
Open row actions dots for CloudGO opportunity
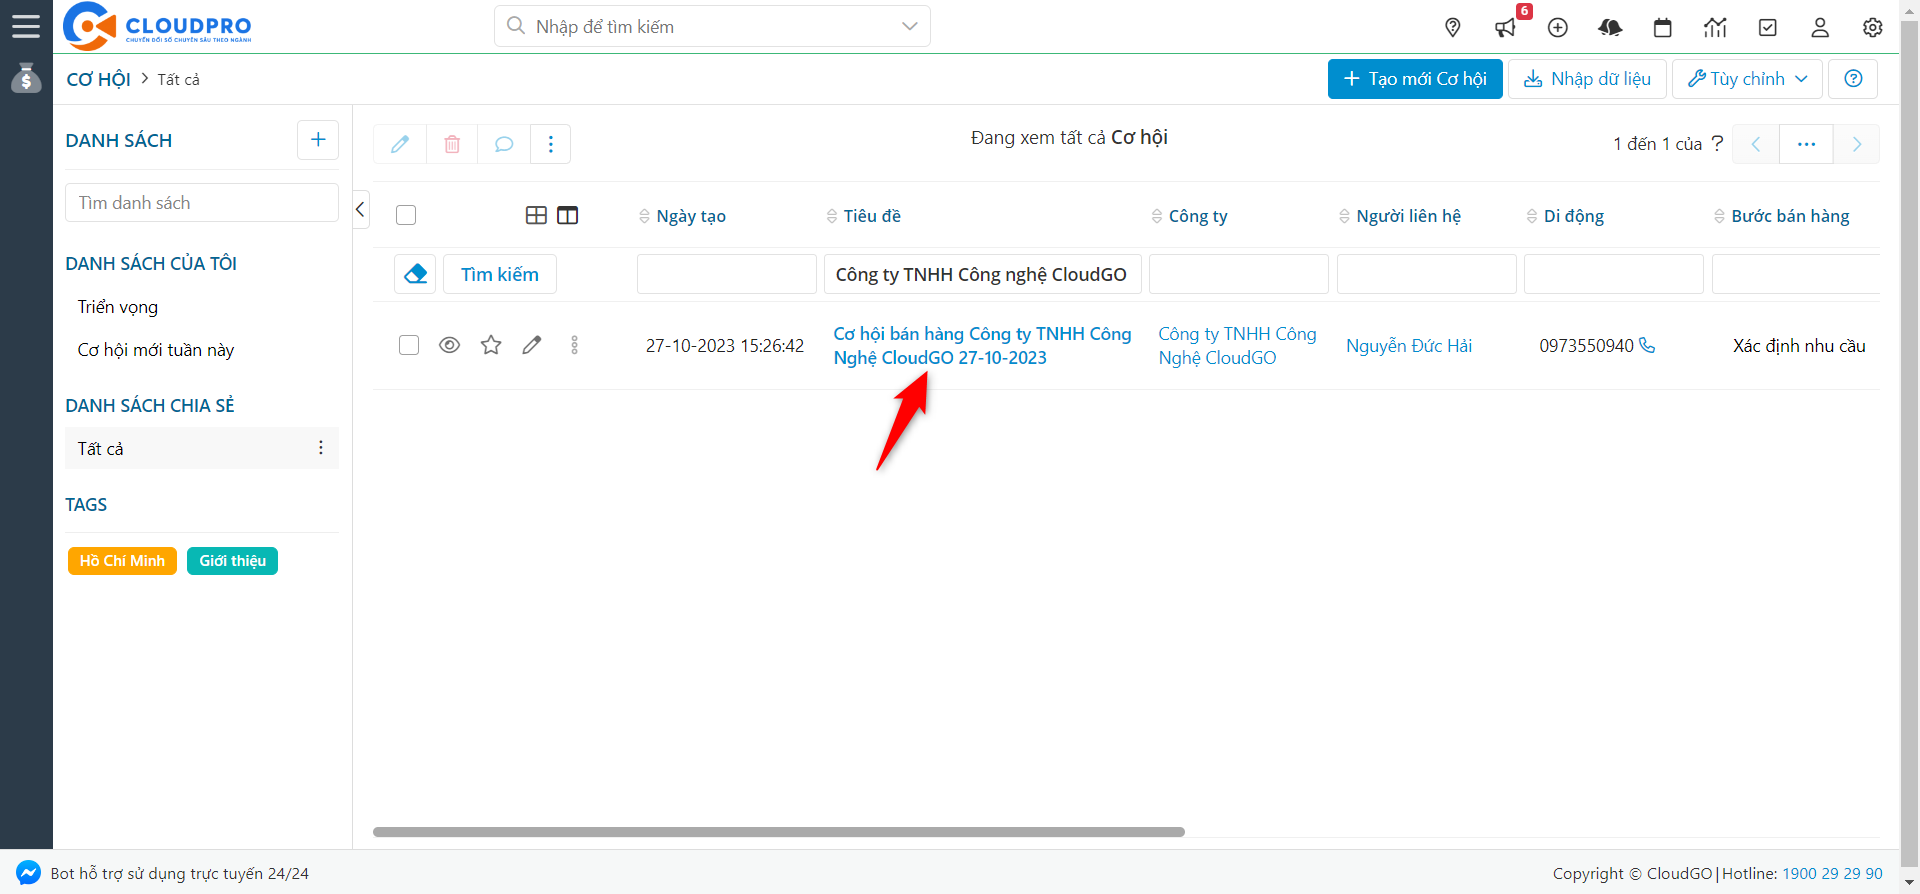pyautogui.click(x=574, y=345)
